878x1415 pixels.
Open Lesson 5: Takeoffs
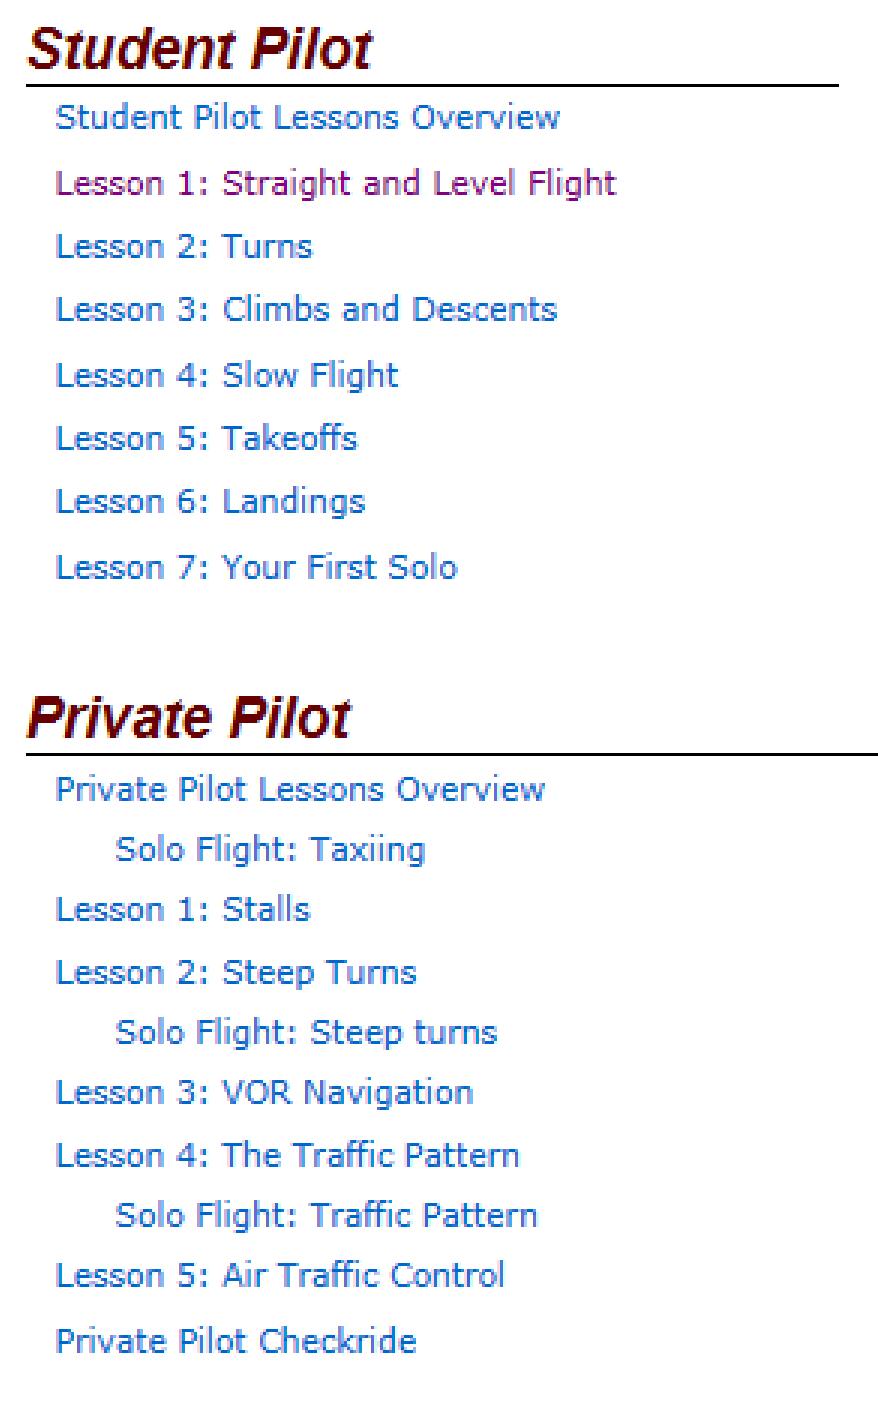click(206, 438)
